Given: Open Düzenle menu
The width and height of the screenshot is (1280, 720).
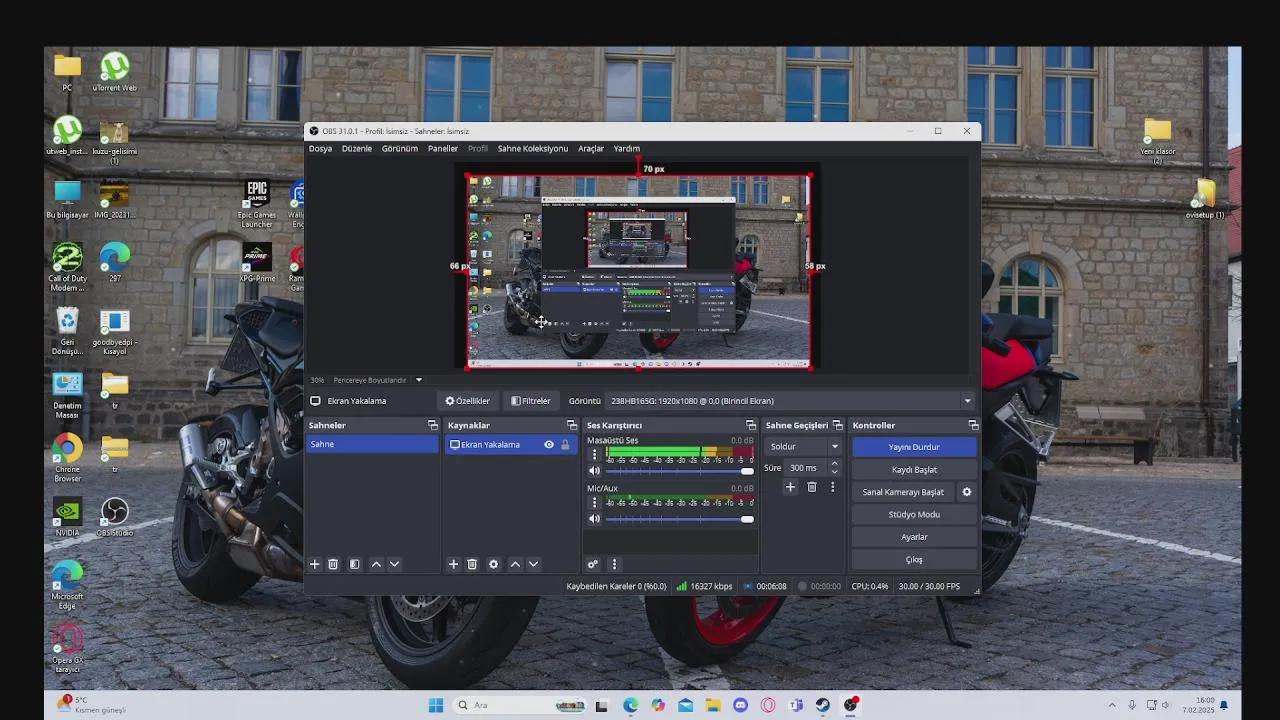Looking at the screenshot, I should tap(357, 148).
